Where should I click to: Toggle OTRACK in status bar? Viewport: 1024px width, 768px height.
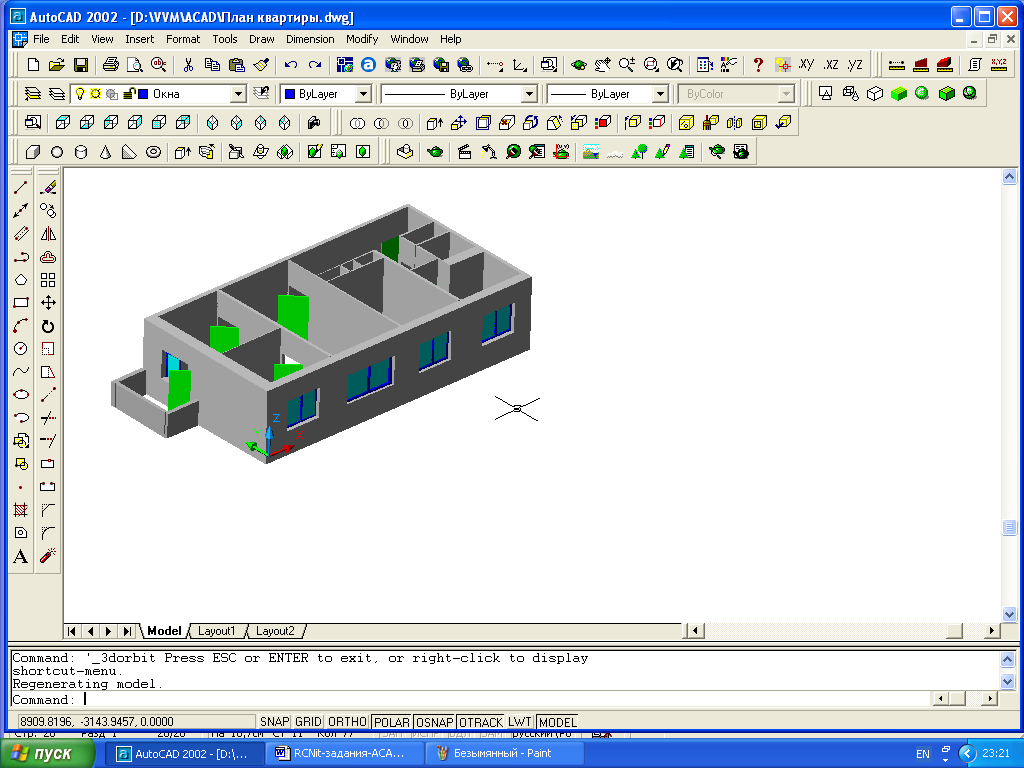click(481, 722)
